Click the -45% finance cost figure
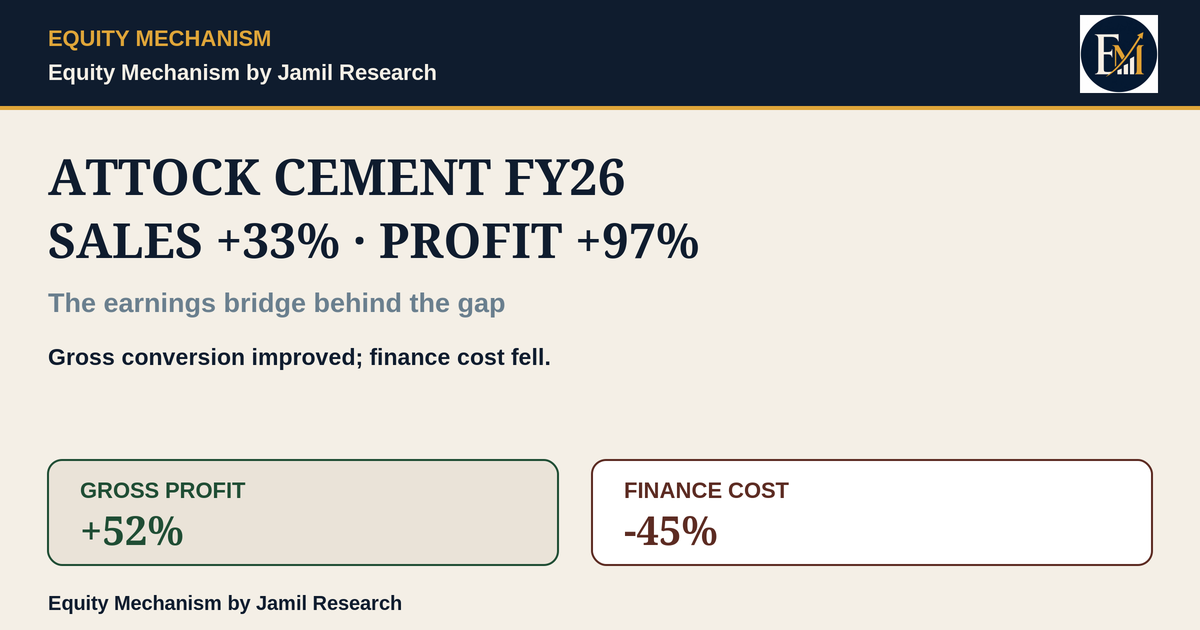The width and height of the screenshot is (1200, 630). [x=670, y=532]
